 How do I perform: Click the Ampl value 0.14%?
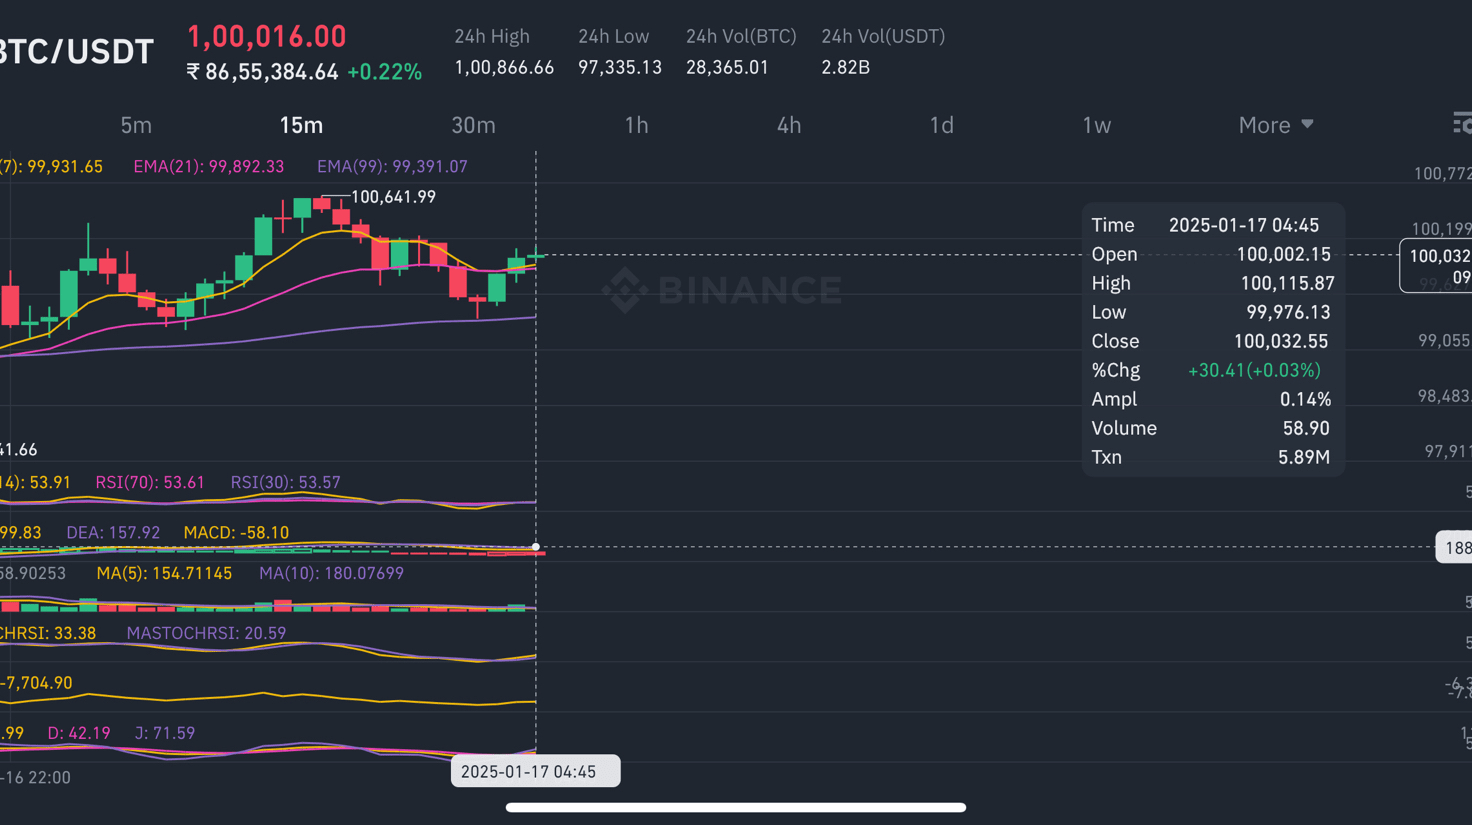(x=1305, y=399)
